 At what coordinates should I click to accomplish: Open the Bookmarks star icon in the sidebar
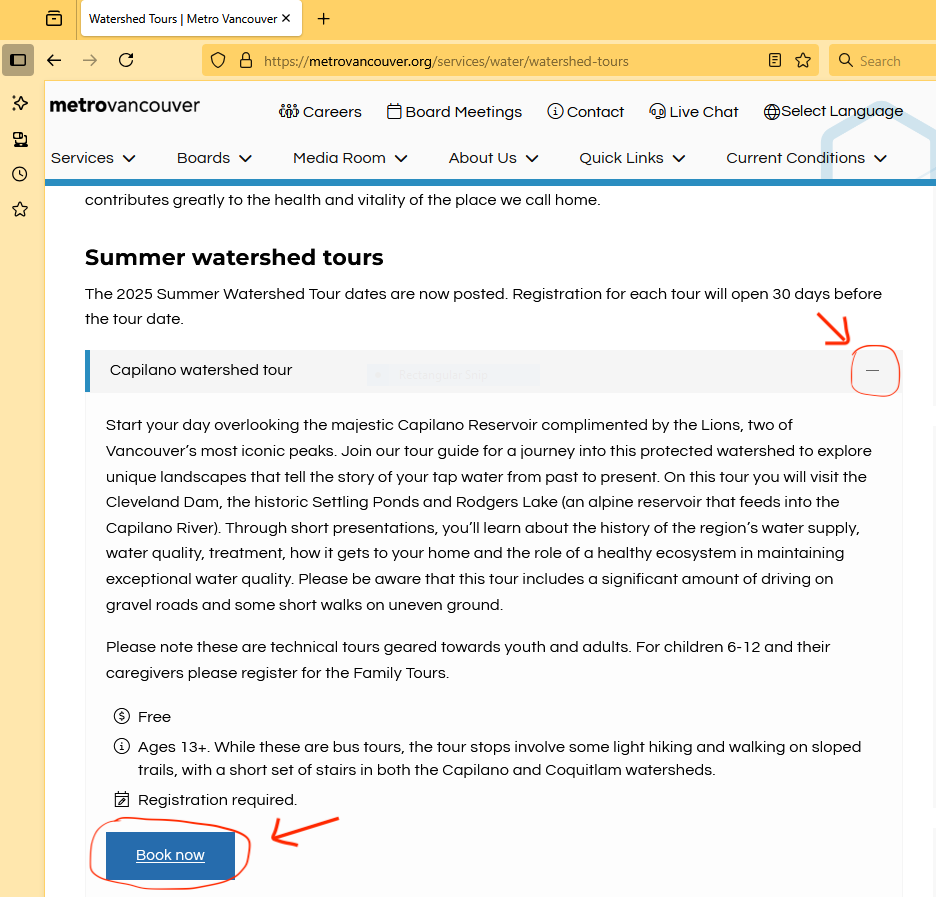(x=19, y=209)
